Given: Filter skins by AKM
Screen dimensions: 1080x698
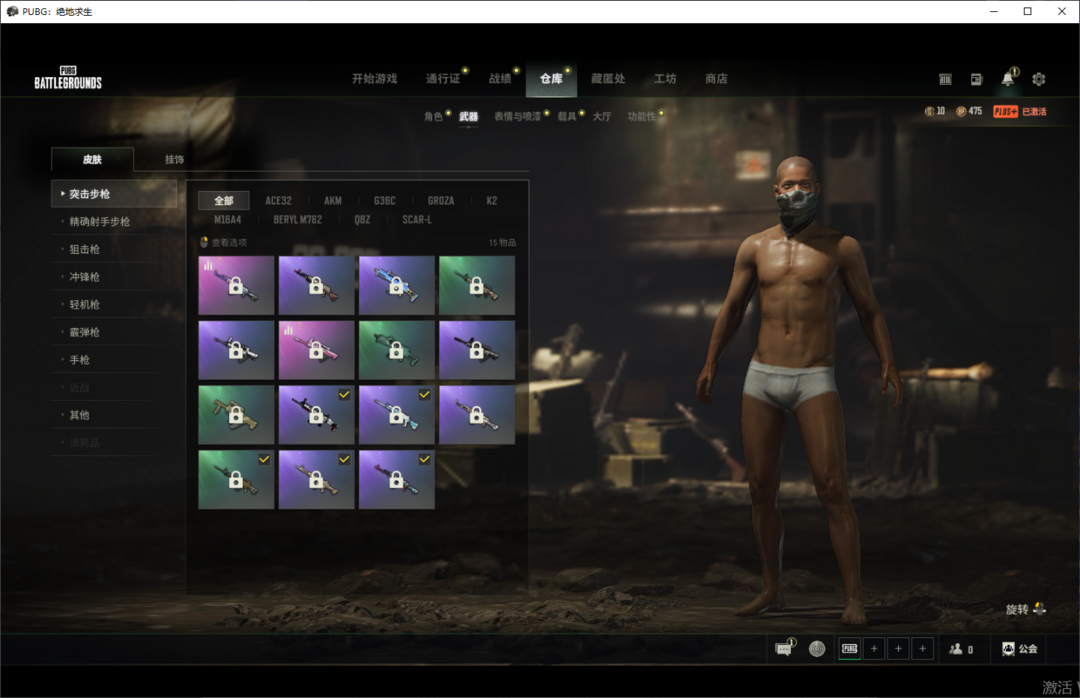Looking at the screenshot, I should coord(333,201).
